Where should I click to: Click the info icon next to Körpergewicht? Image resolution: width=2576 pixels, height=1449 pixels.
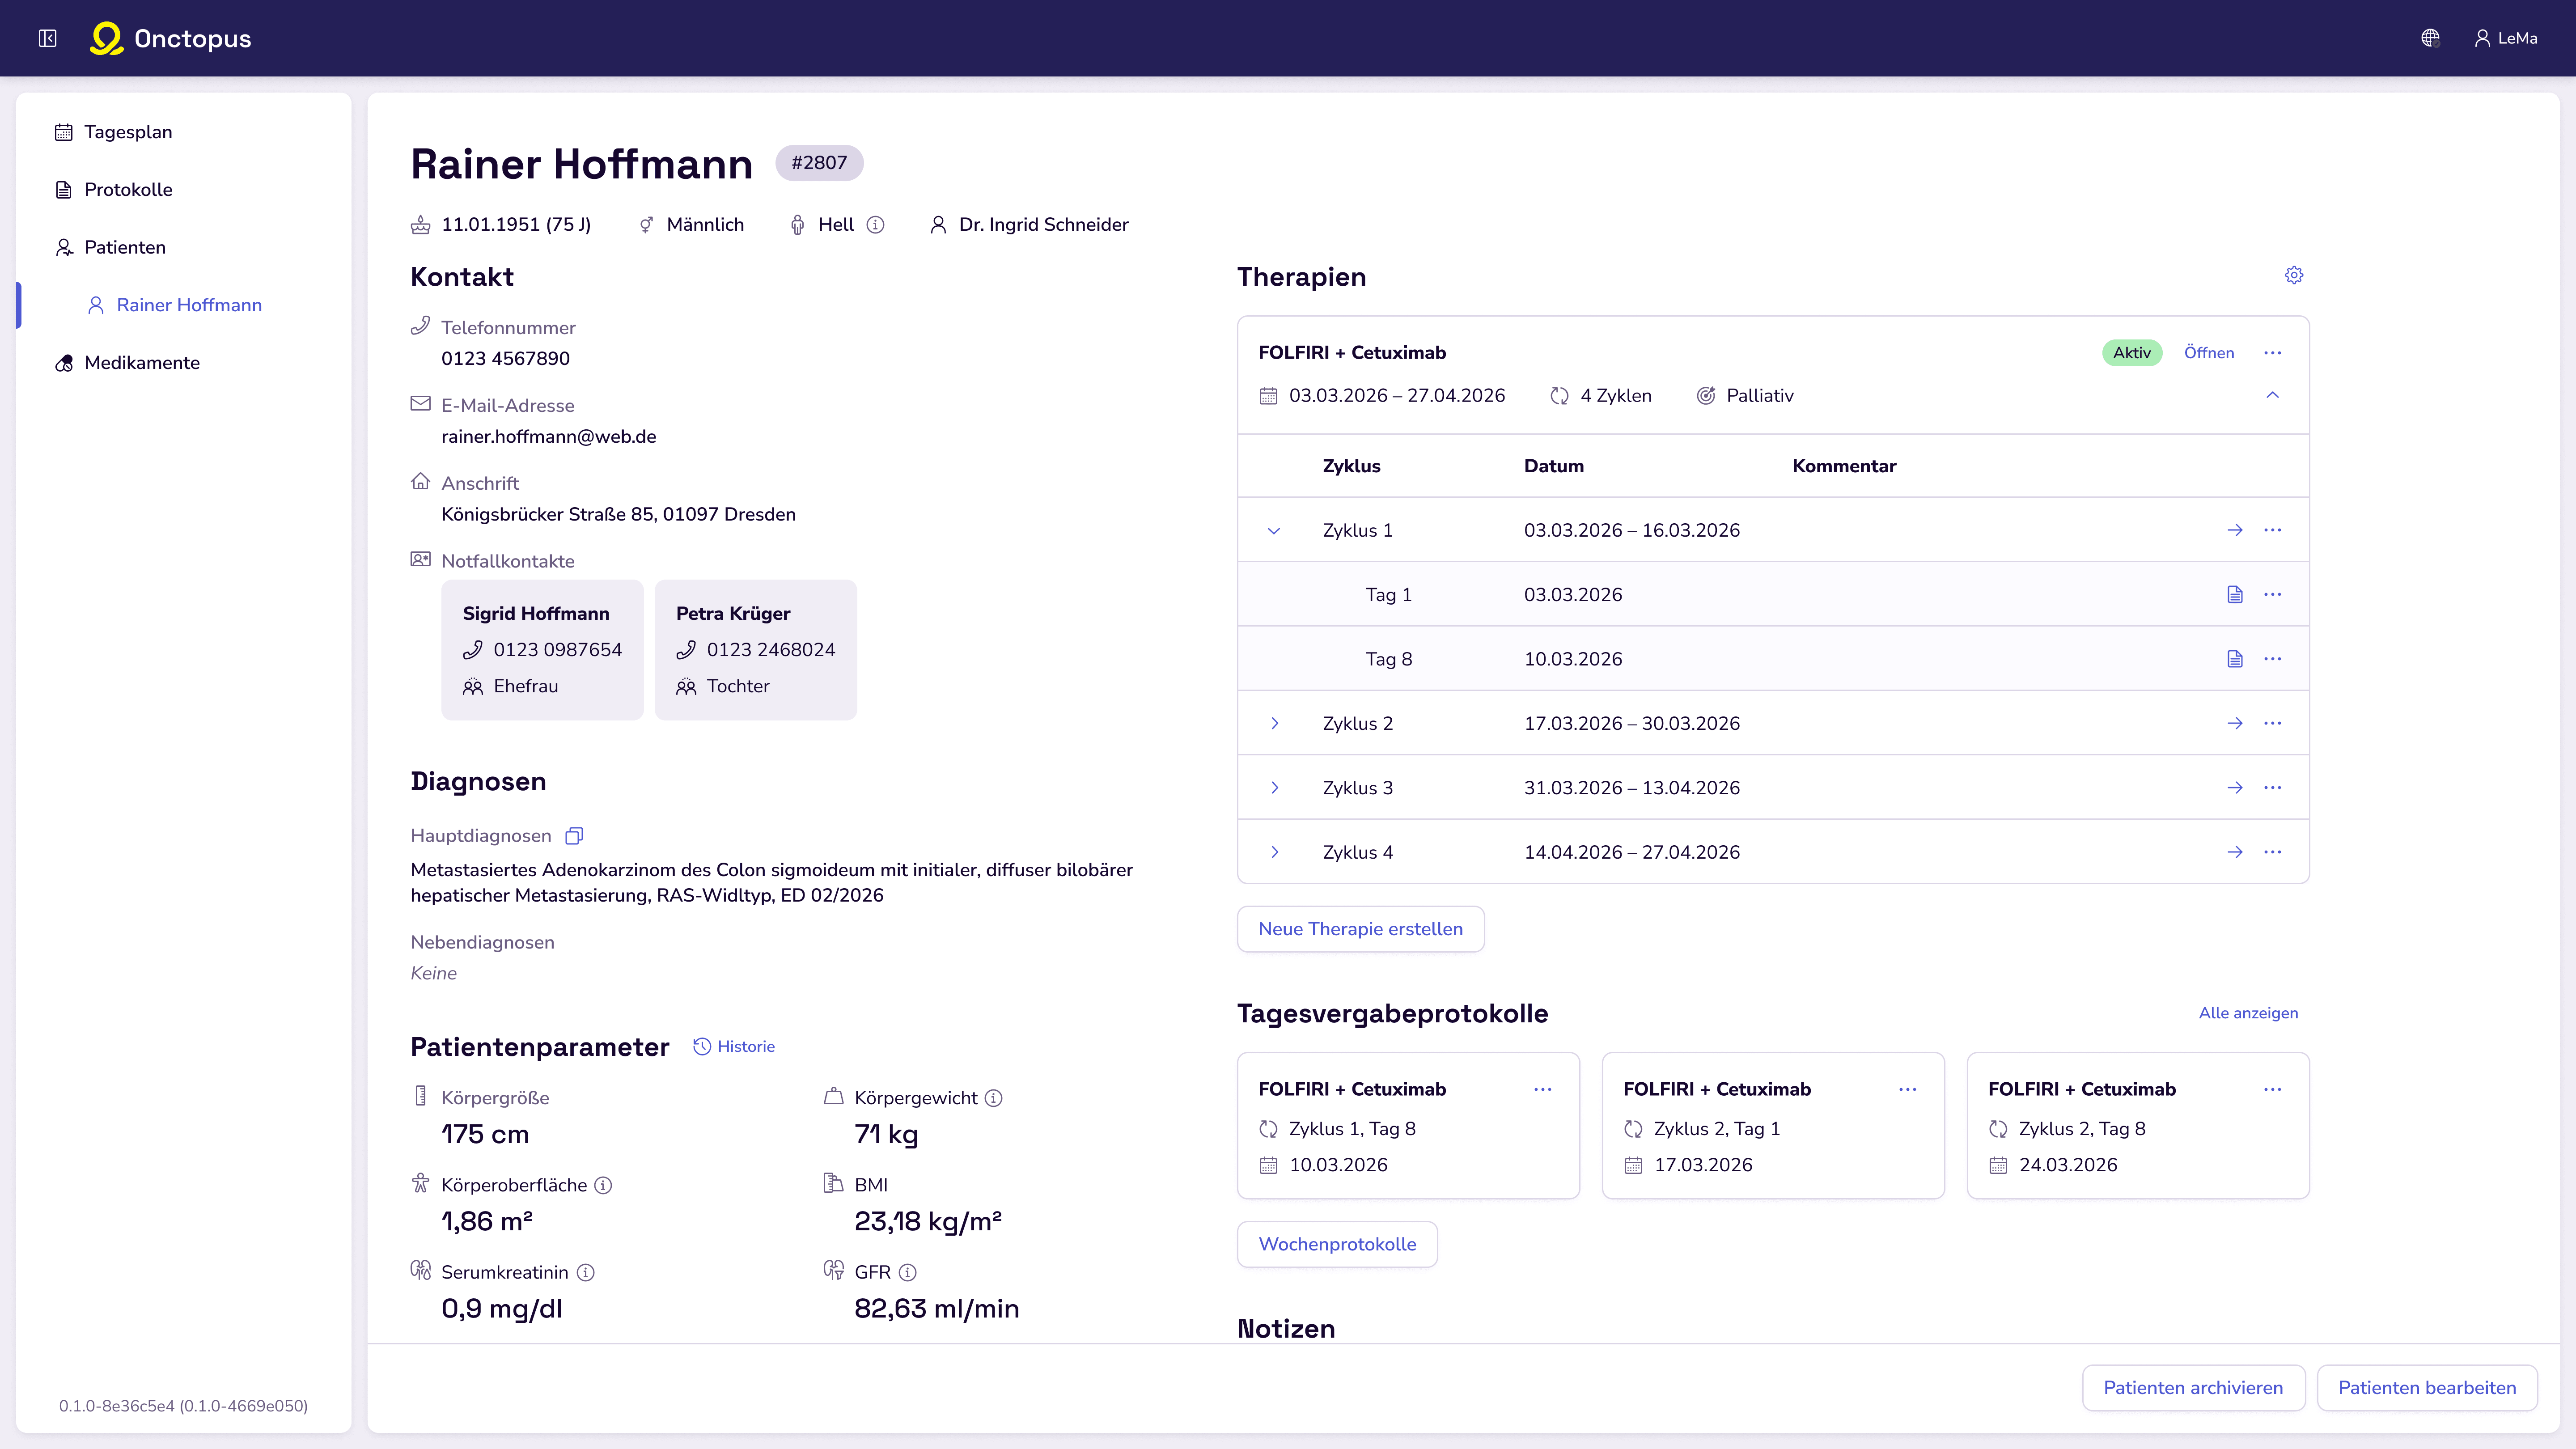coord(993,1098)
